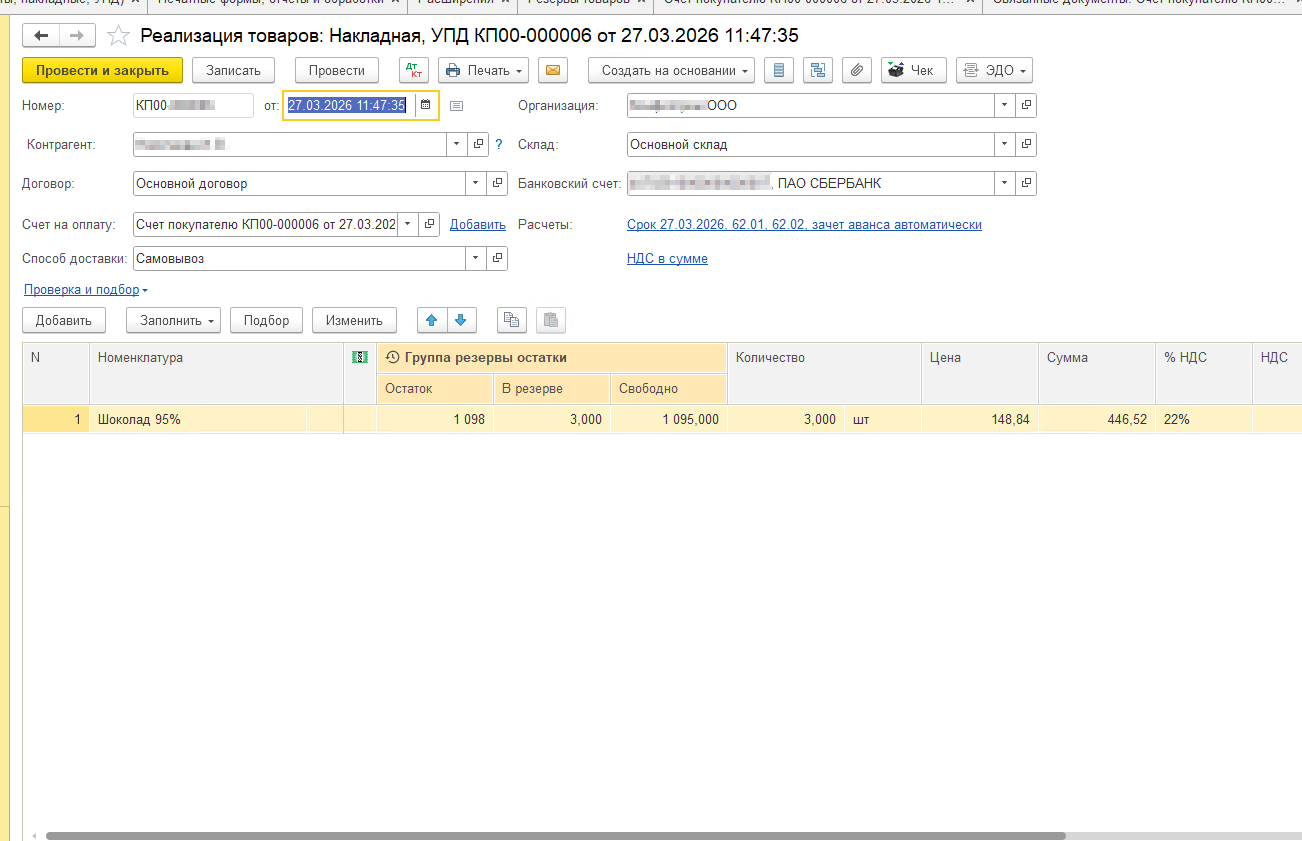Expand the Склад dropdown arrow
The image size is (1302, 841).
pos(1005,144)
